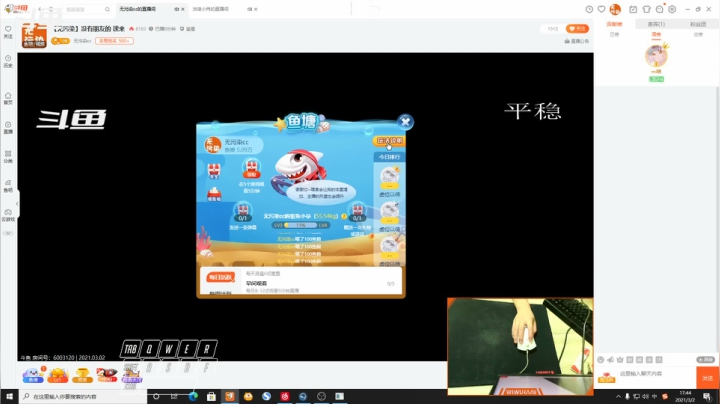Image resolution: width=720 pixels, height=404 pixels.
Task: Click the 举报 report link in room header
Action: pyautogui.click(x=187, y=29)
